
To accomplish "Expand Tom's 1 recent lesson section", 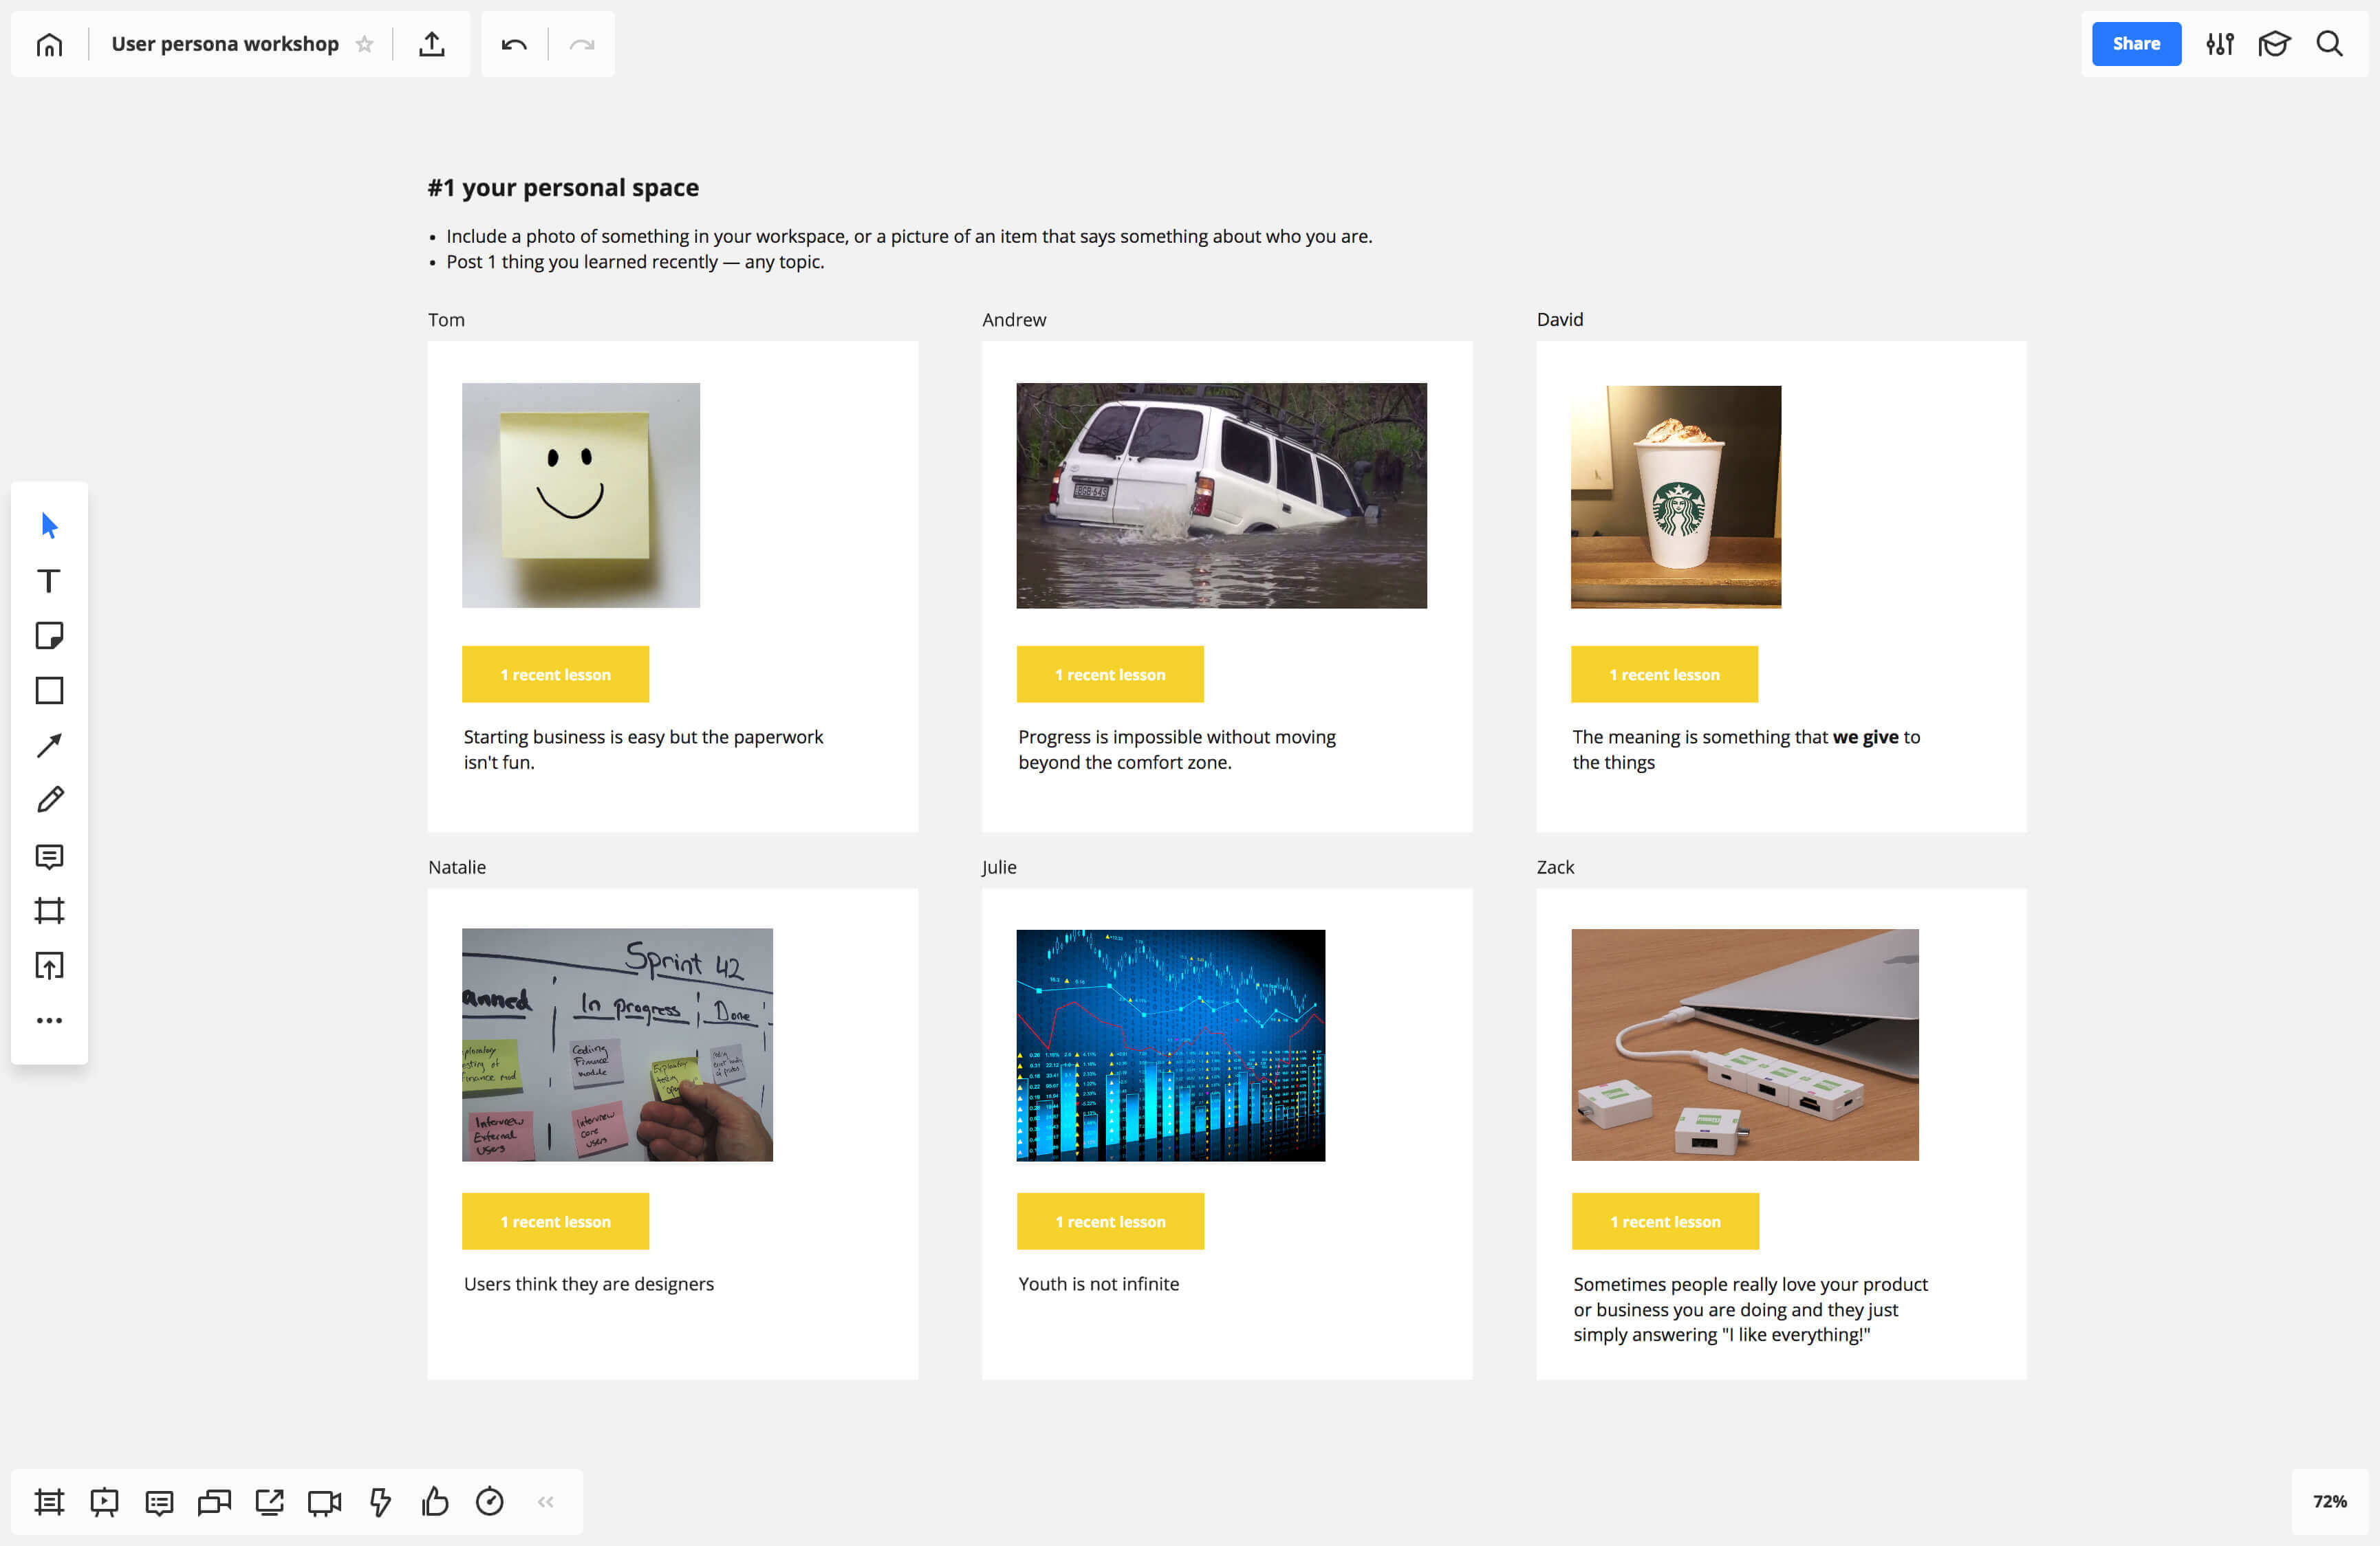I will click(x=555, y=675).
